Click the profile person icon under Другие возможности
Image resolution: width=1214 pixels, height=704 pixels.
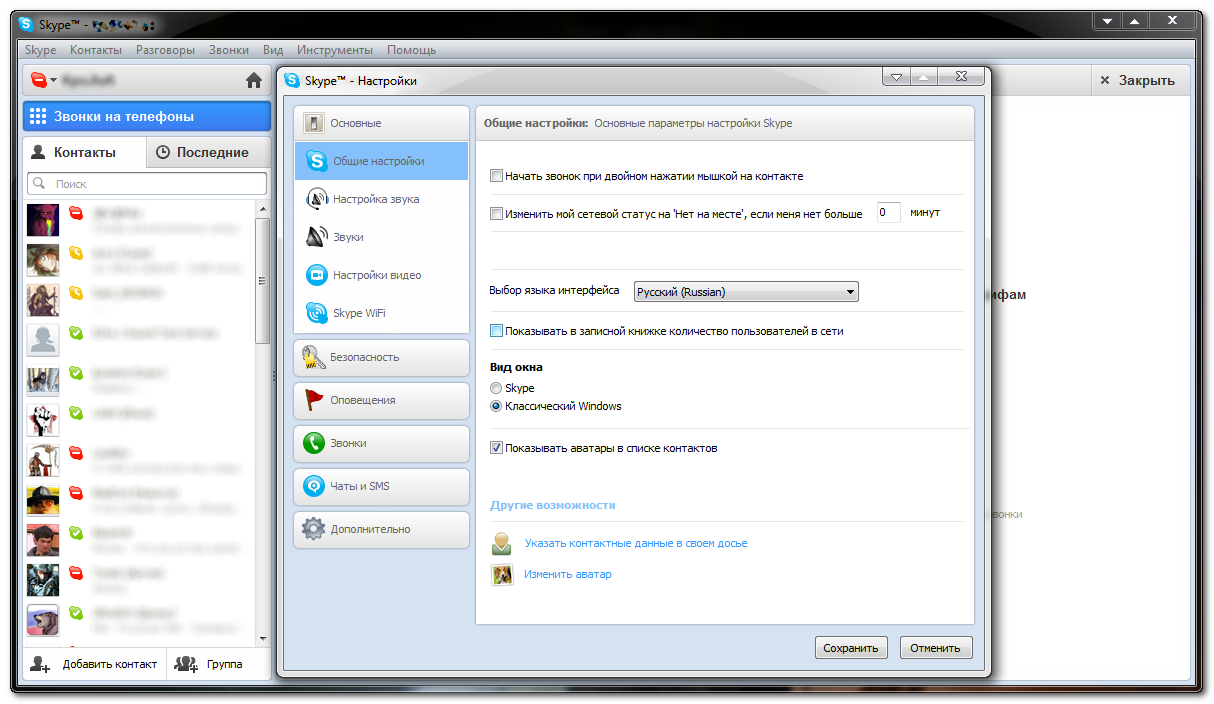(x=502, y=544)
